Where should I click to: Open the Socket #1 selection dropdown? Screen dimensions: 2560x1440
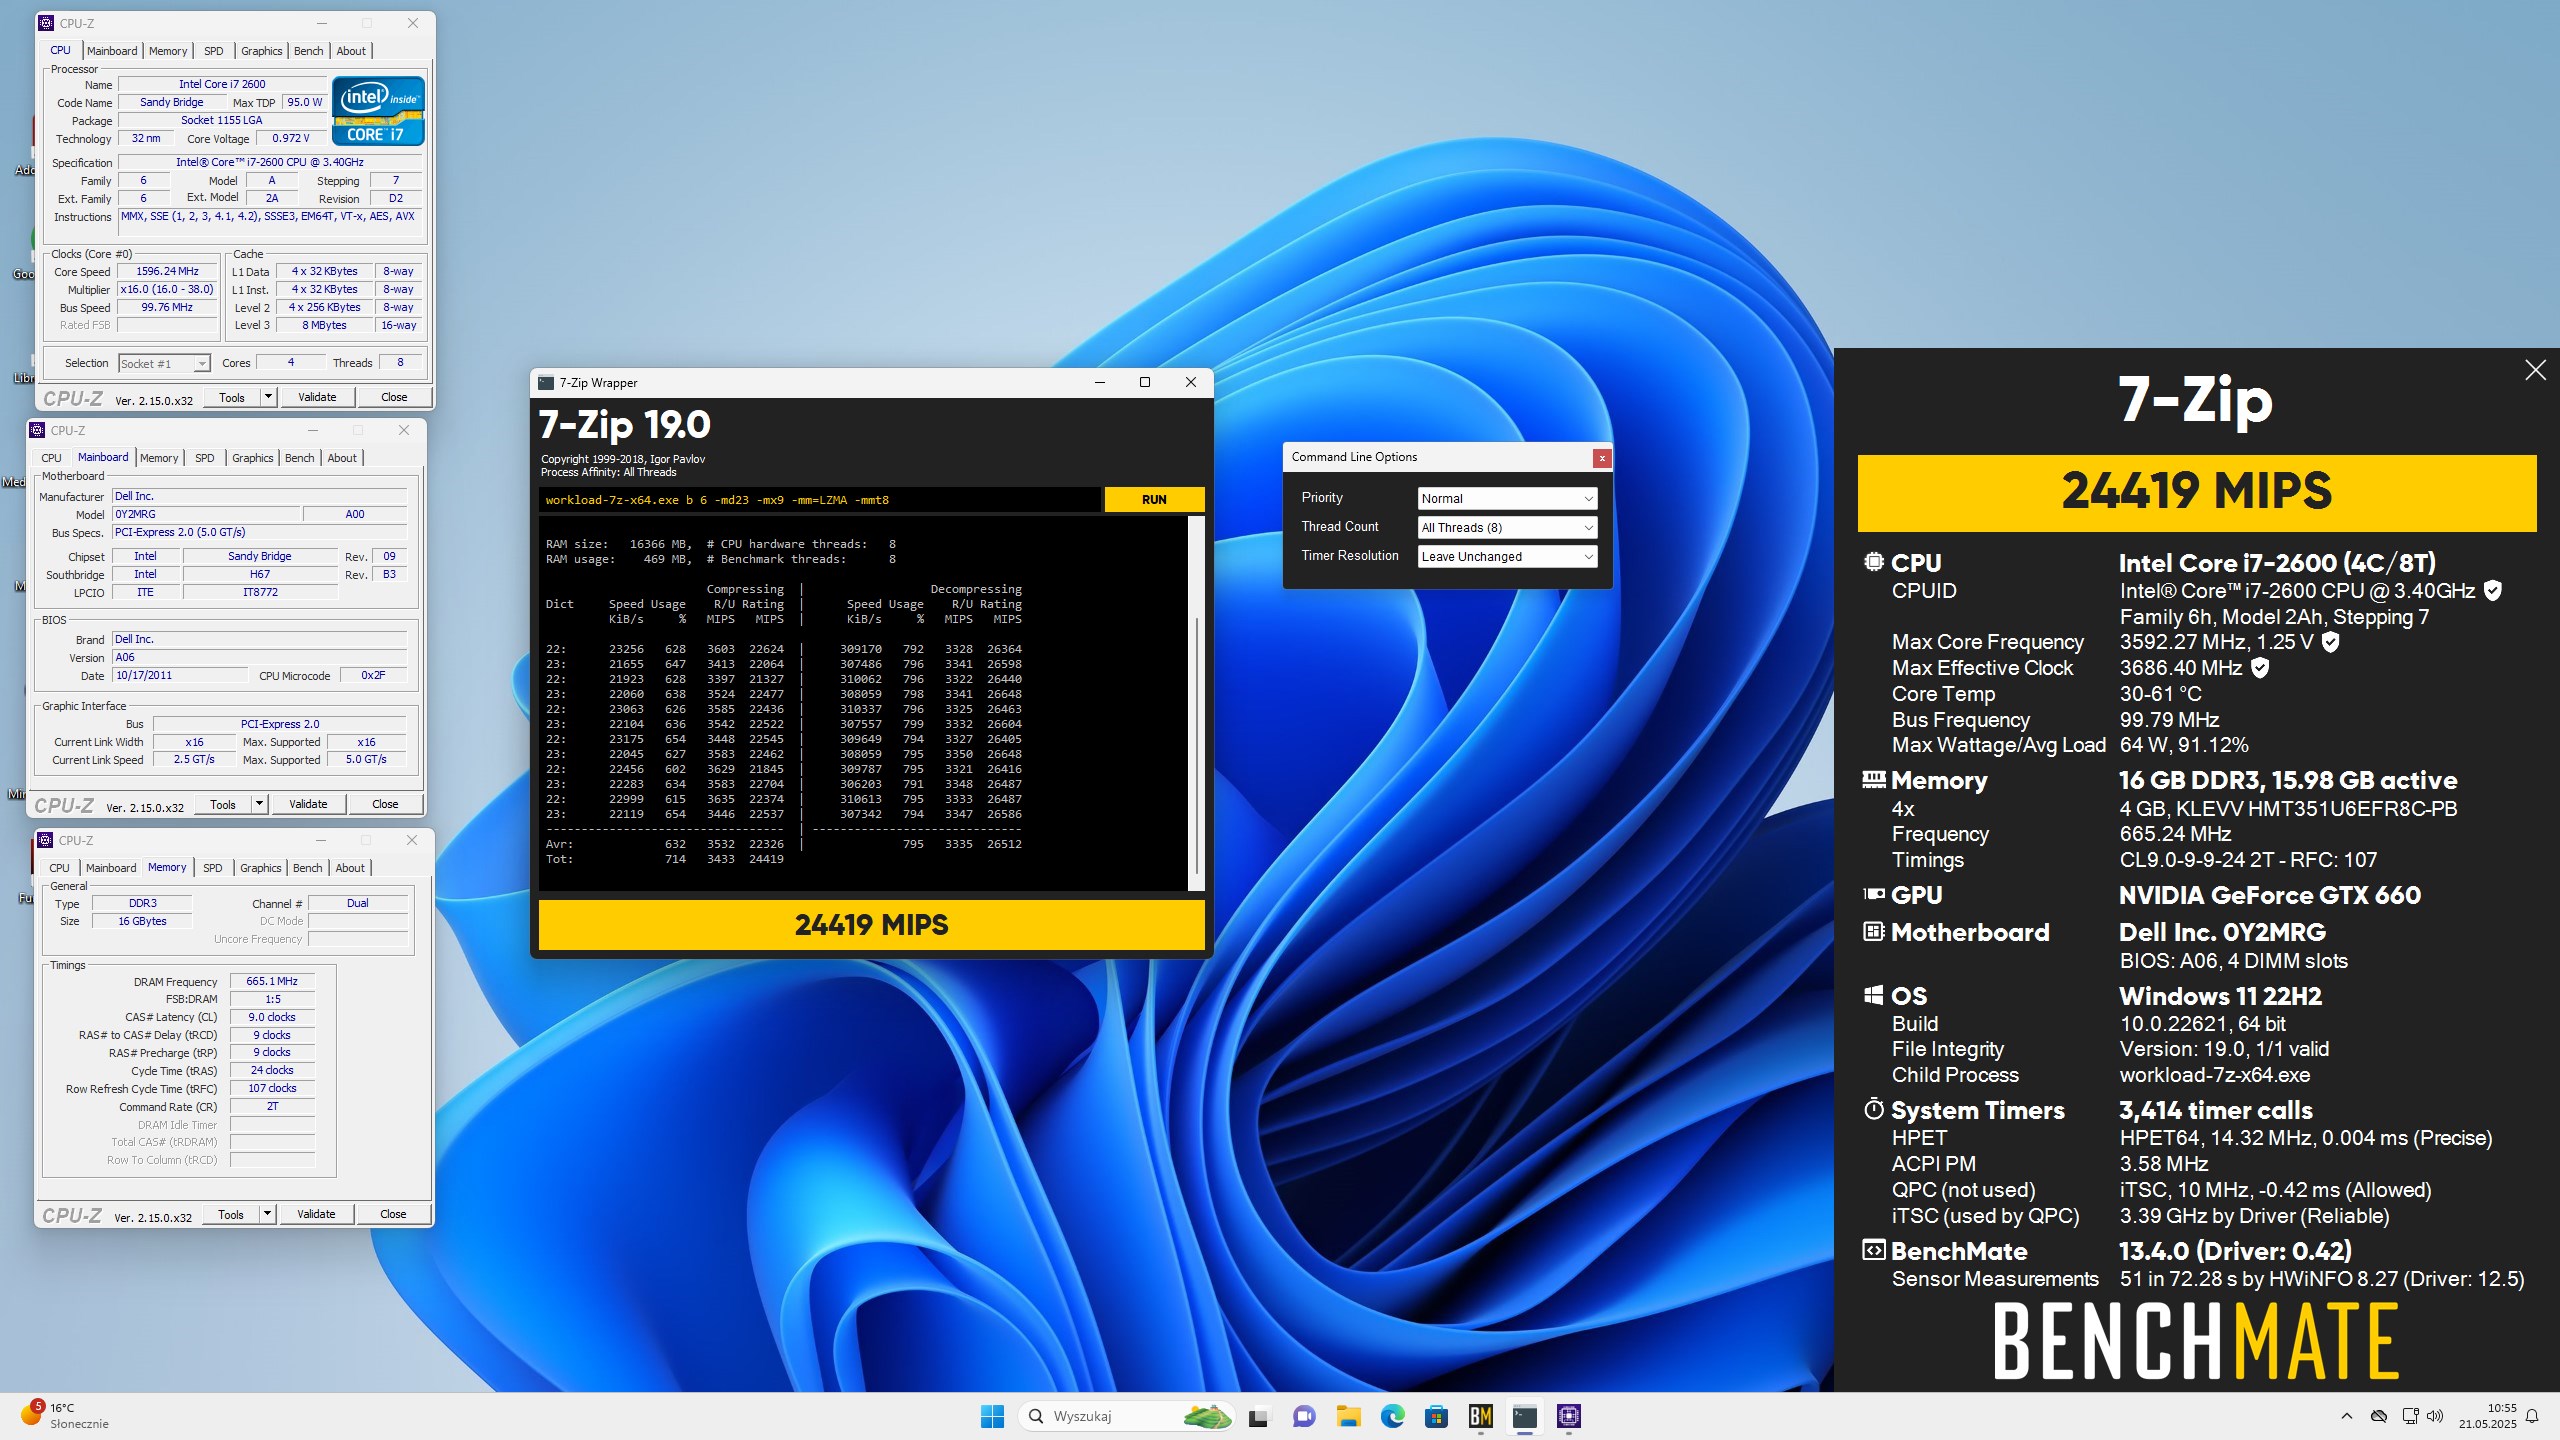pyautogui.click(x=164, y=364)
